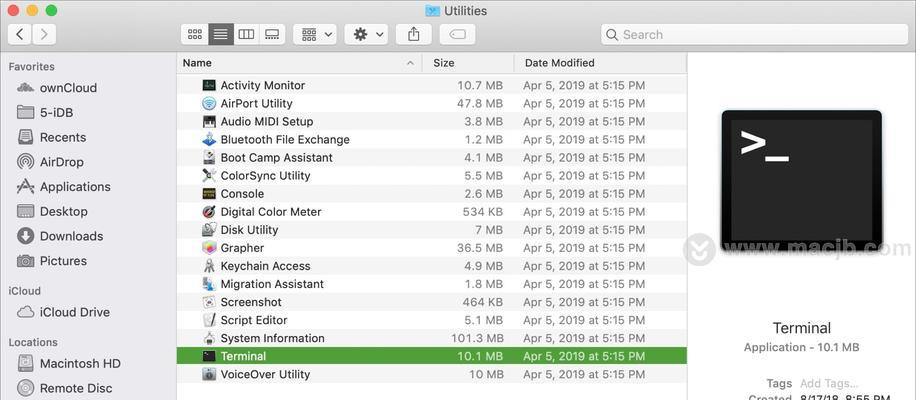
Task: Click the "534 KB" size value
Action: point(483,212)
